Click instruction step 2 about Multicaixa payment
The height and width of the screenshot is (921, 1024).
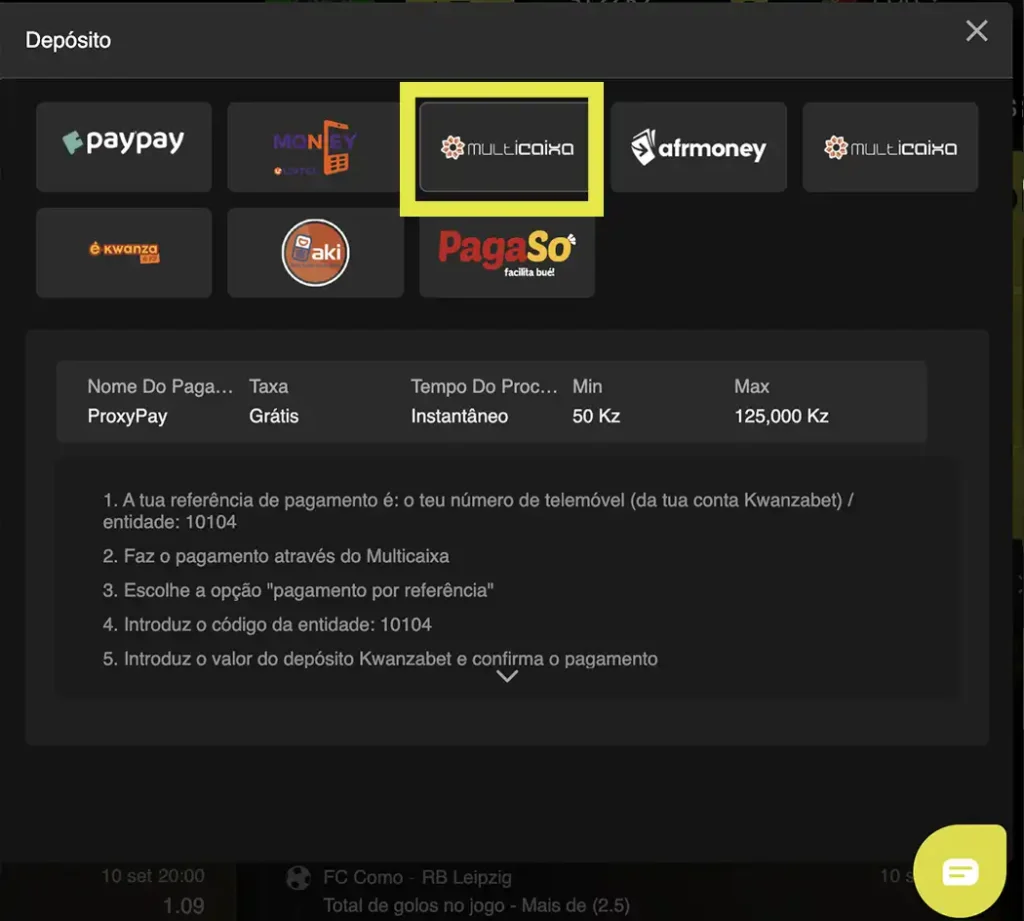click(276, 556)
